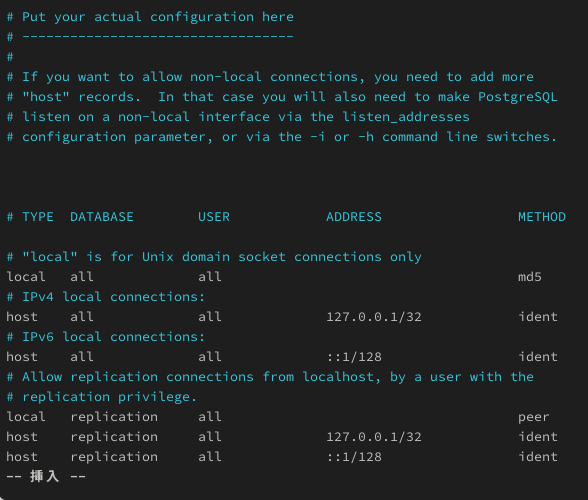588x500 pixels.
Task: Click the words 'command line switches.'
Action: point(470,137)
